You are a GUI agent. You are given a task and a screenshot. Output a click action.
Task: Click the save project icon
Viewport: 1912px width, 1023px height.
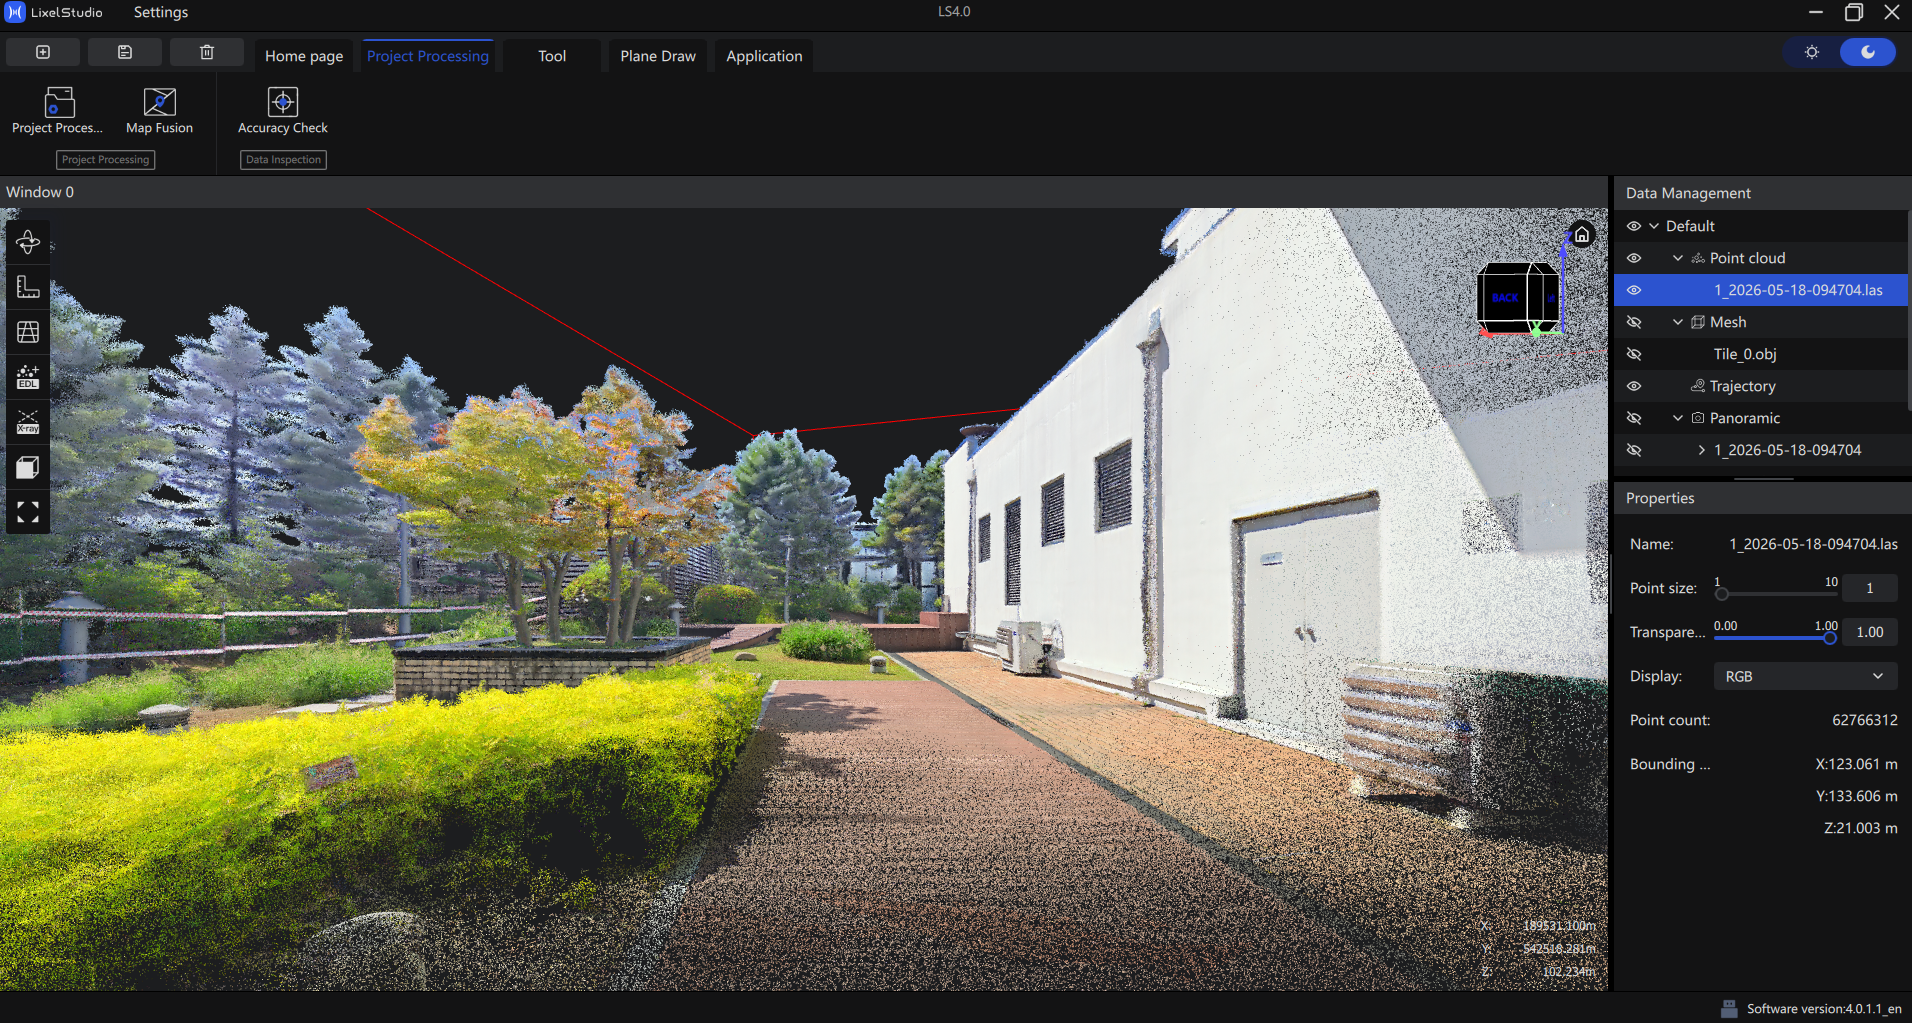coord(125,52)
